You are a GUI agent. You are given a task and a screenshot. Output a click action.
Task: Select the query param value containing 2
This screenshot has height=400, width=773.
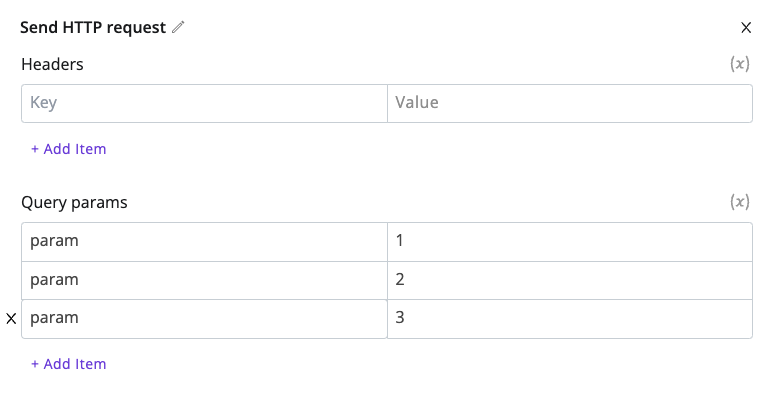tap(570, 280)
